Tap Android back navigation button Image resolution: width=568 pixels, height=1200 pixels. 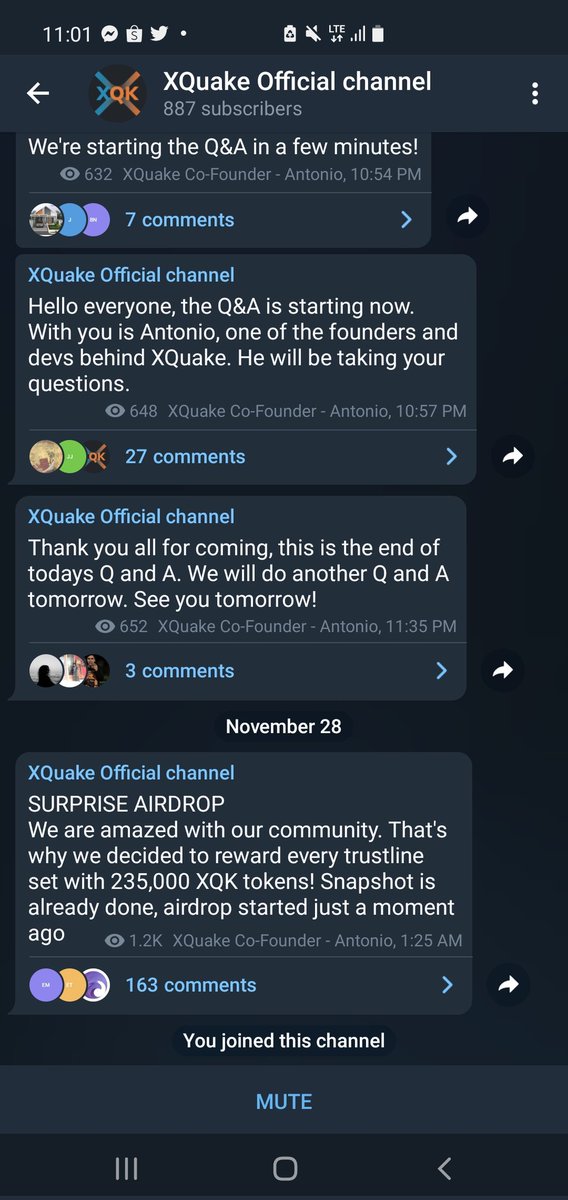(445, 1168)
